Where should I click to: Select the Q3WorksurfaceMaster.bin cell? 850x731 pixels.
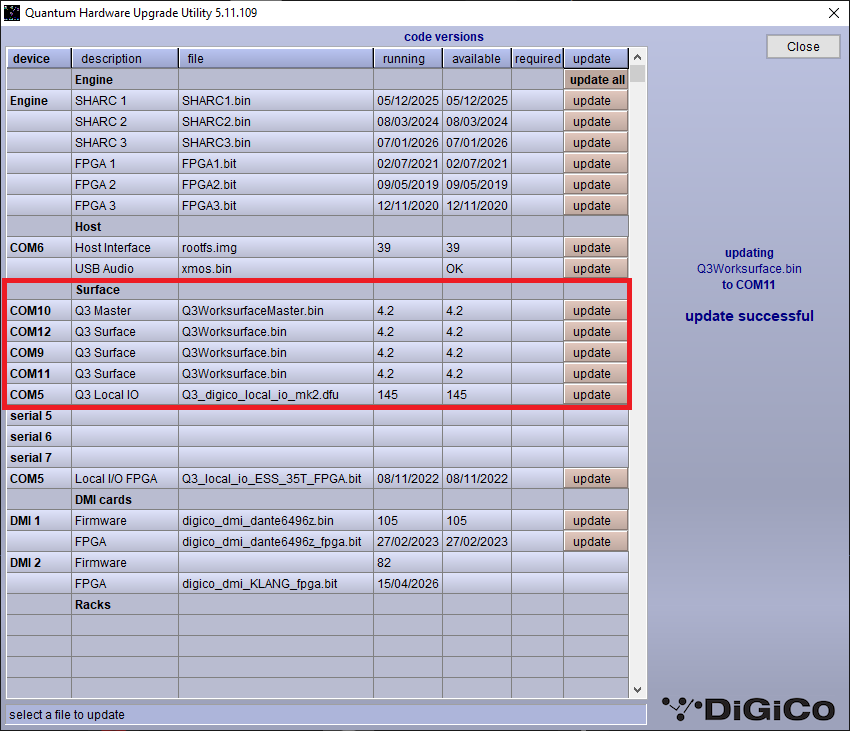tap(276, 311)
